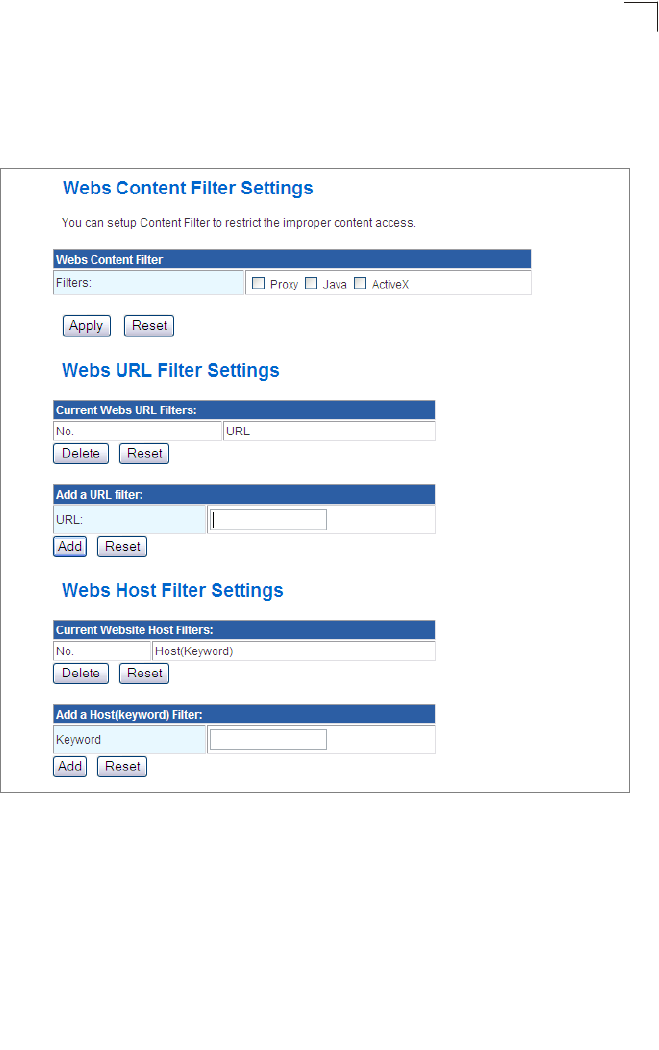Click into the Keyword input field
Screen dimensions: 659x1050
tap(269, 739)
